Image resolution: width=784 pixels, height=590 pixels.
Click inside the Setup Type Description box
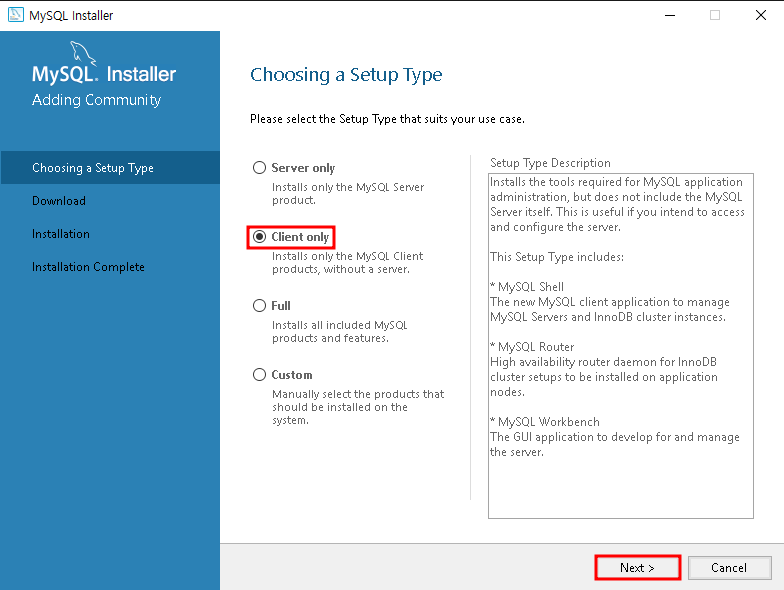(x=620, y=346)
